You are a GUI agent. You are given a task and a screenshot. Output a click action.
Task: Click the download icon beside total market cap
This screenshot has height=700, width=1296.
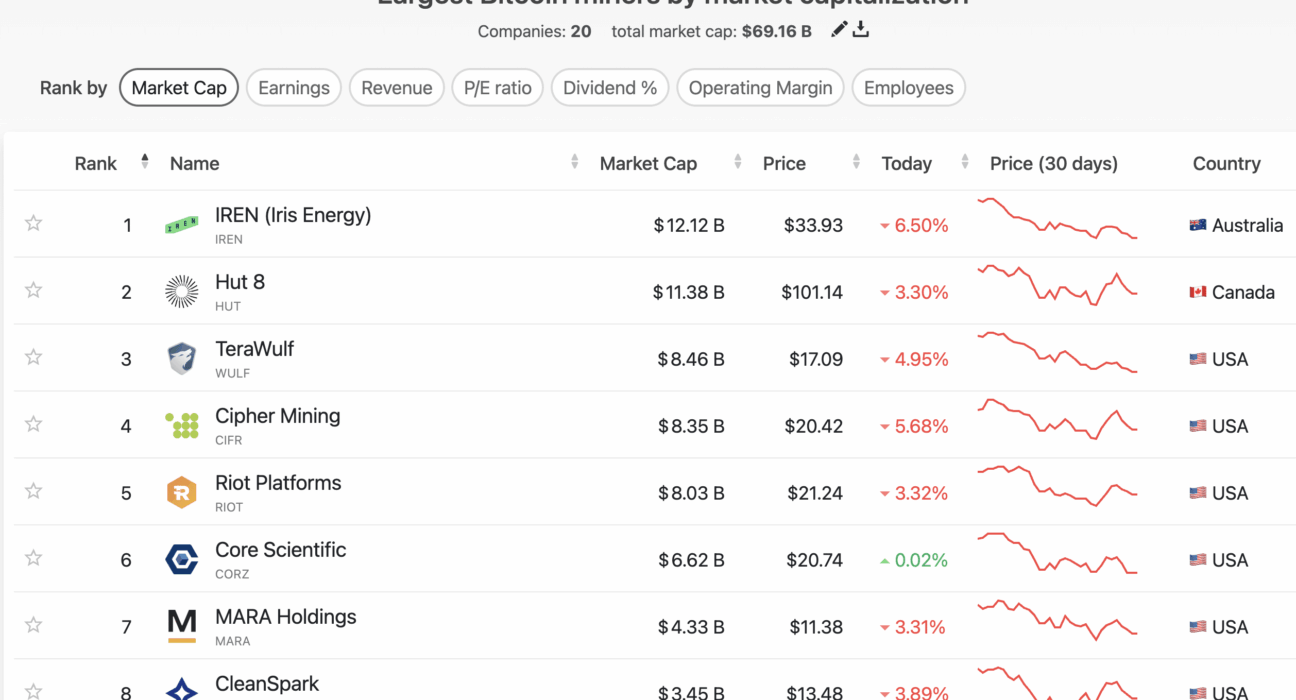click(861, 30)
